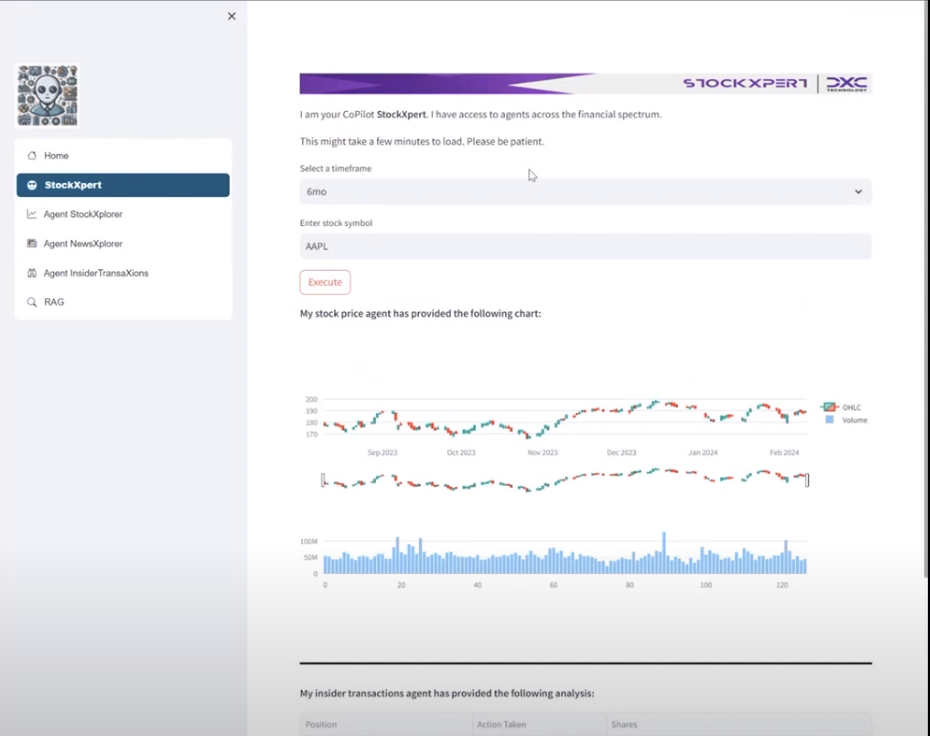Screen dimensions: 930x736
Task: Open Agent StockXplorer page
Action: coord(123,214)
